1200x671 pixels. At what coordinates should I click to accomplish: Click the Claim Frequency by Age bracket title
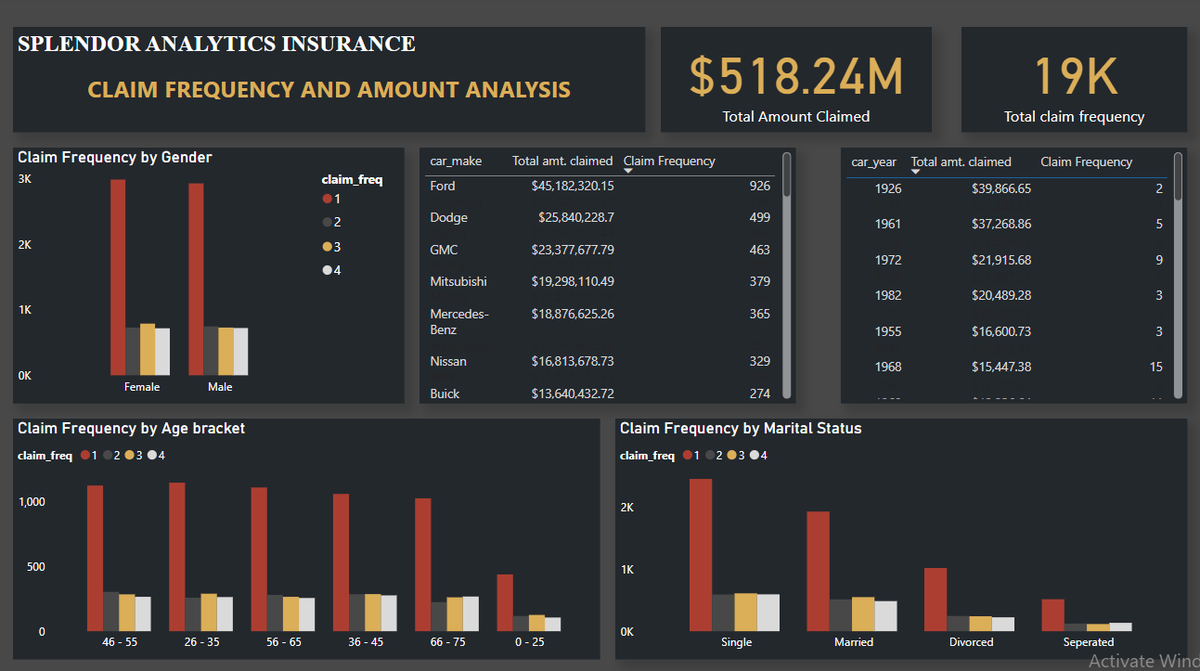click(x=131, y=429)
